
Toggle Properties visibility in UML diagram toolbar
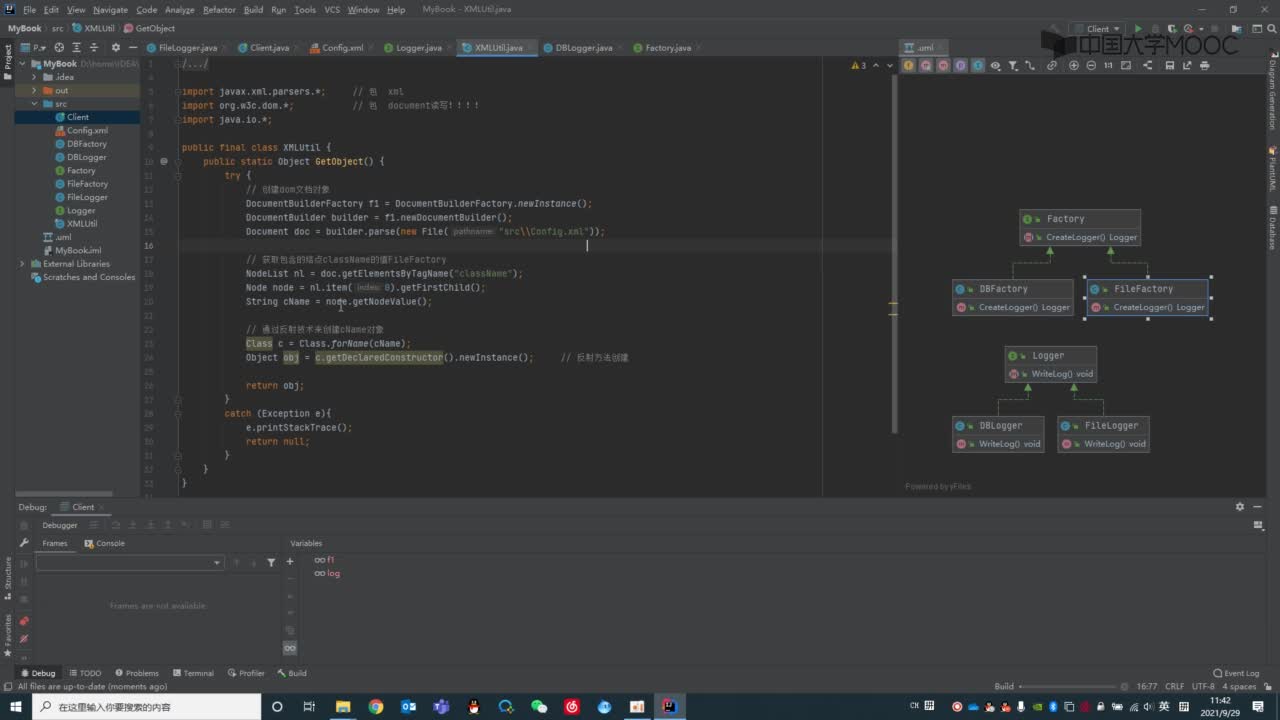coord(960,65)
